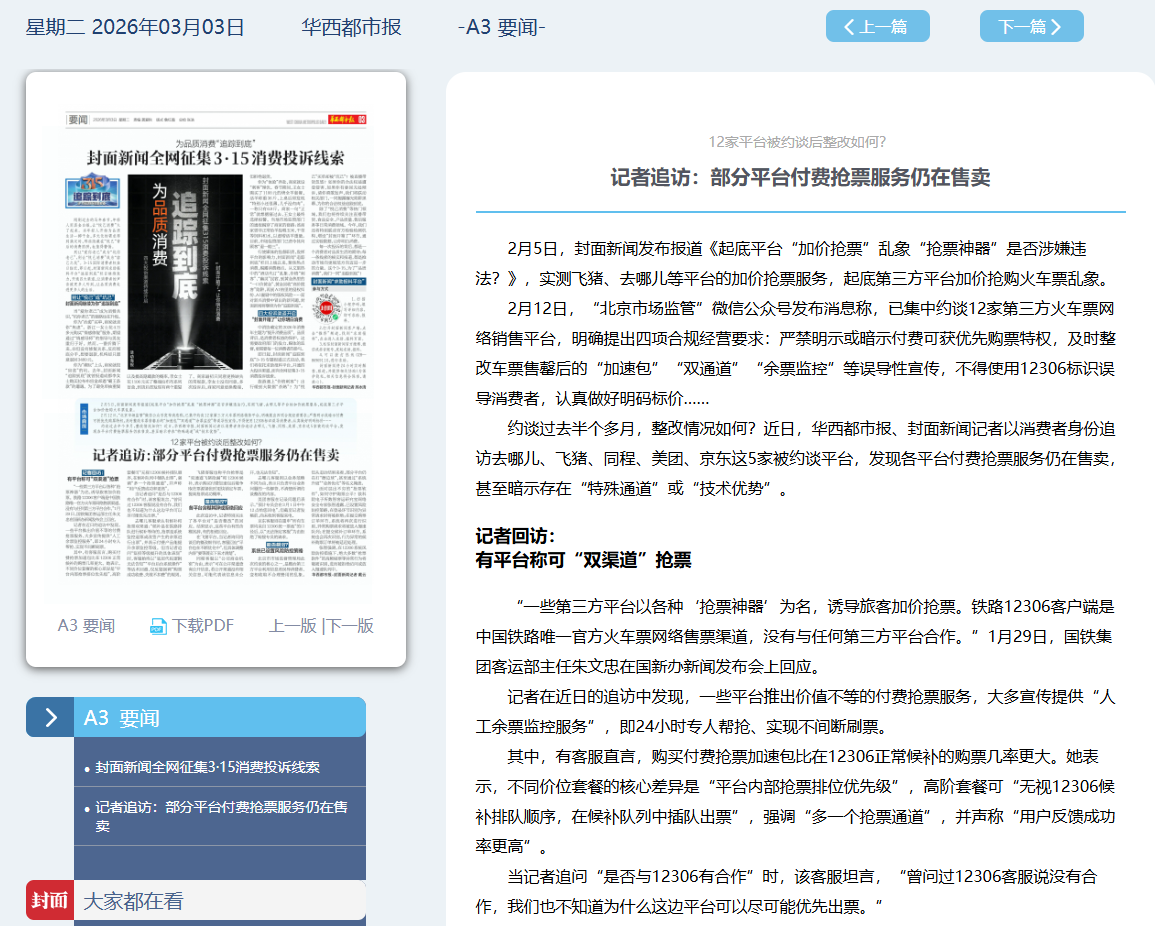Go to next article with 下一篇 button
This screenshot has height=926, width=1155.
[1031, 27]
